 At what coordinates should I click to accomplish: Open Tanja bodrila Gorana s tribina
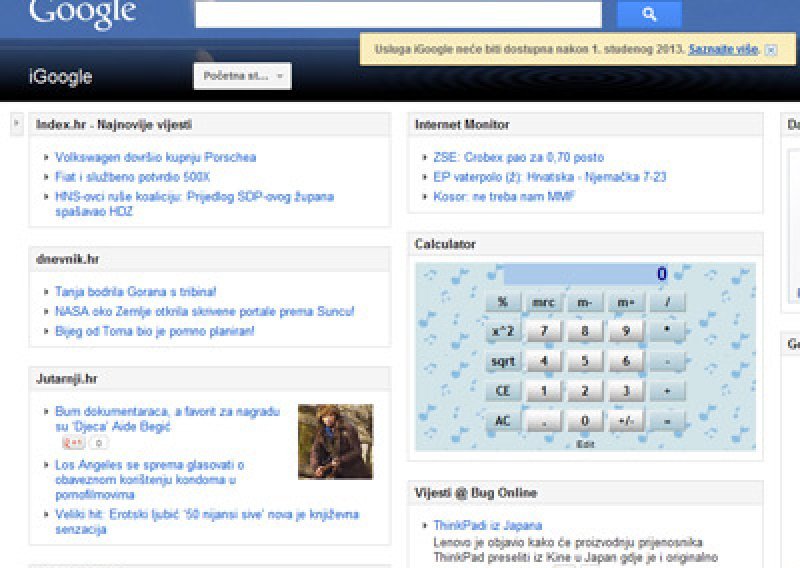[136, 291]
